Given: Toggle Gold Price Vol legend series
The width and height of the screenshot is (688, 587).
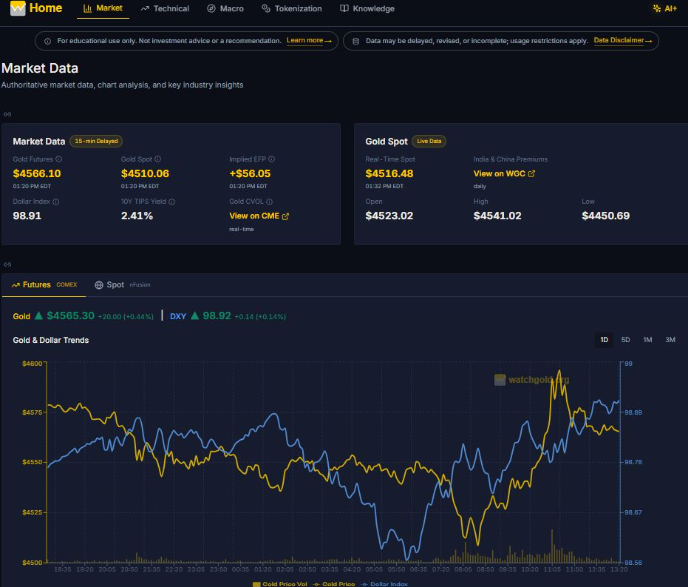Looking at the screenshot, I should click(280, 583).
